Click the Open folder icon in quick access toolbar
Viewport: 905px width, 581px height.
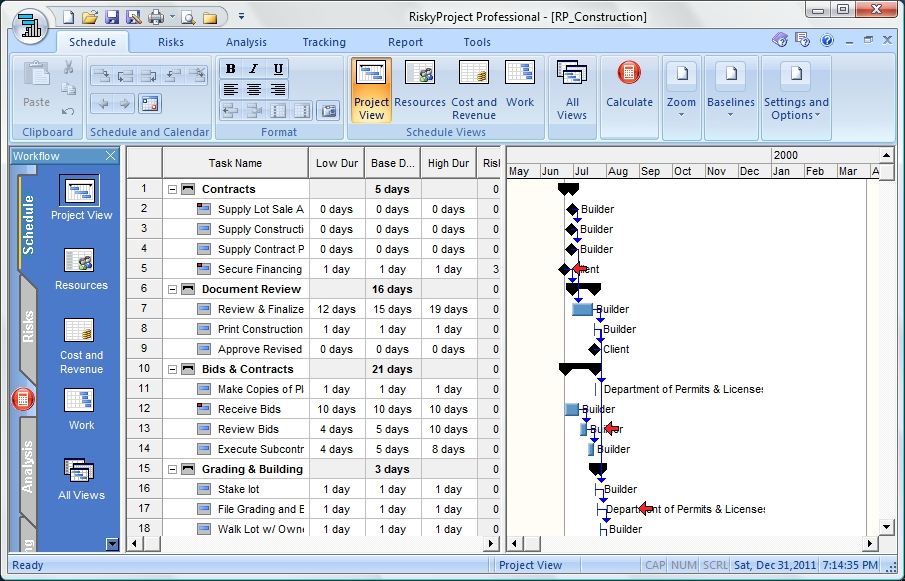point(89,17)
